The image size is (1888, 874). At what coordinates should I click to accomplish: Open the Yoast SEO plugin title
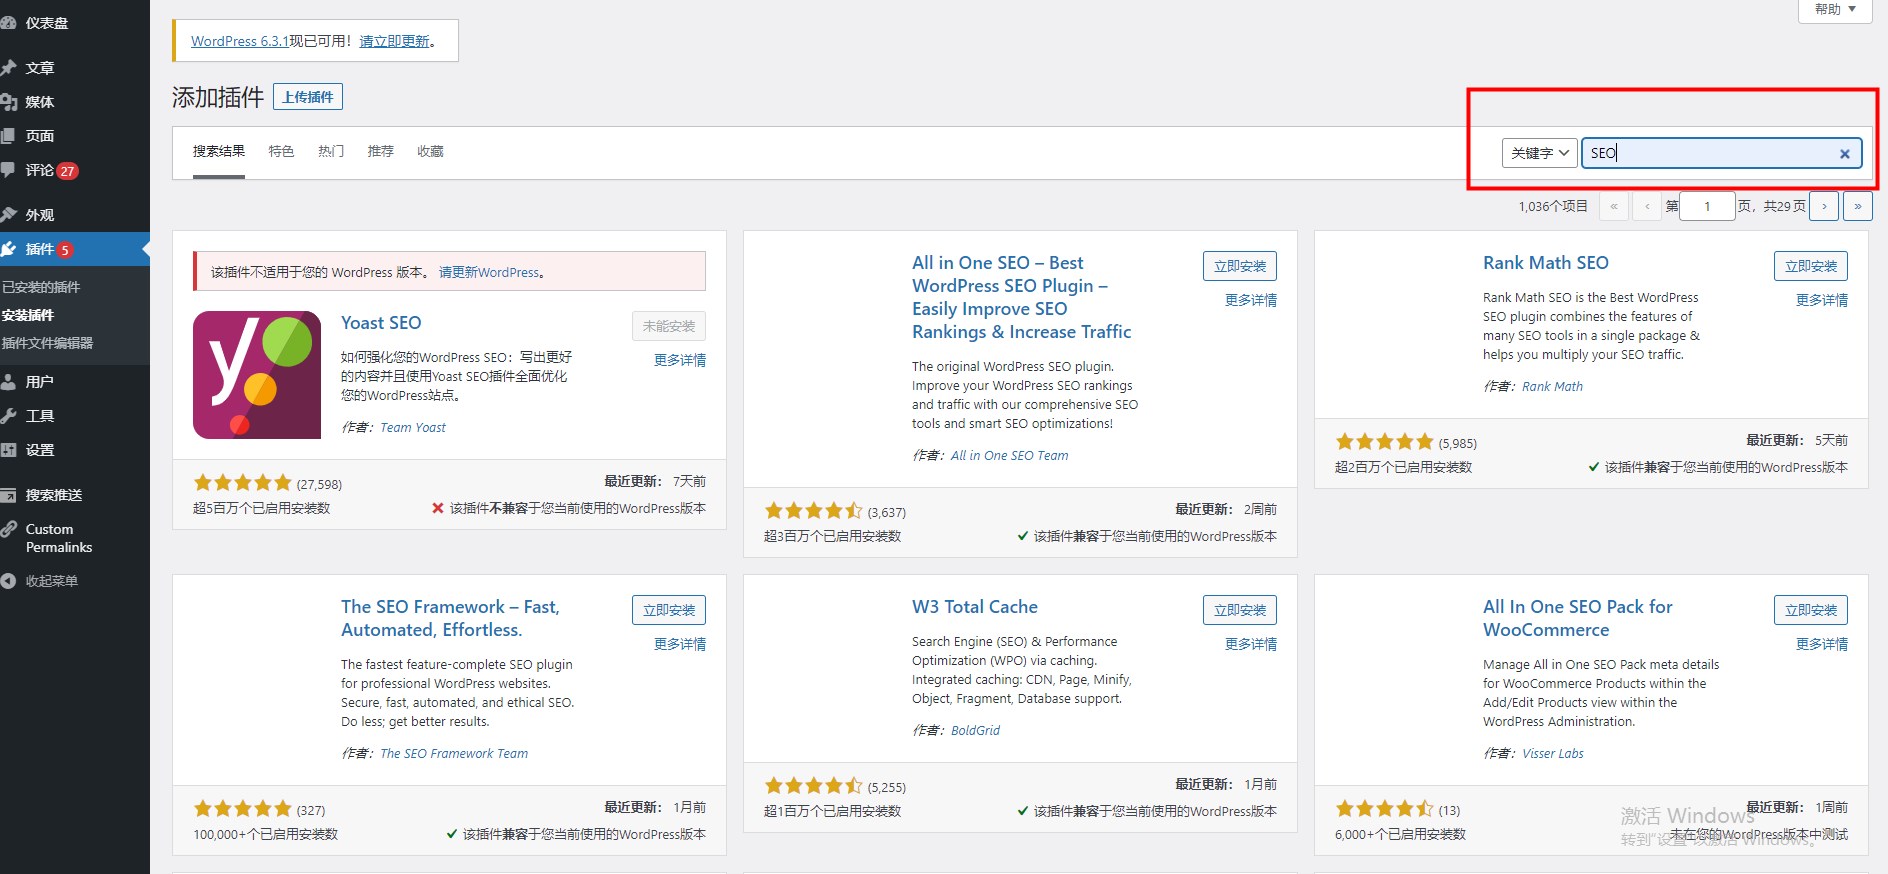[381, 323]
